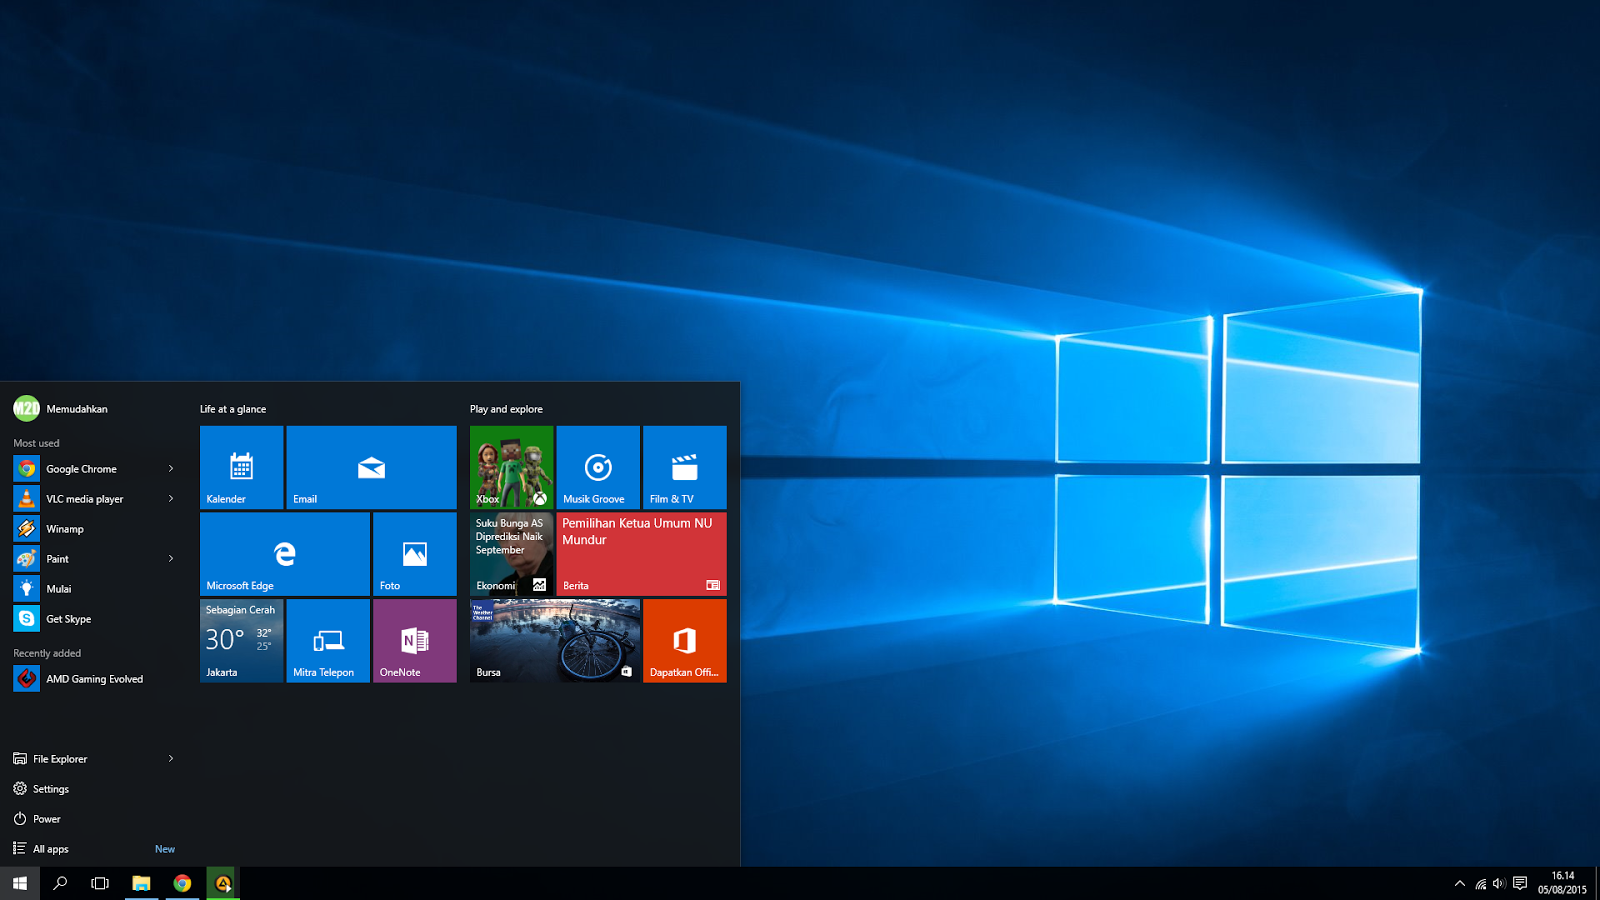The image size is (1600, 900).
Task: Open the Bursa store tile
Action: pos(555,641)
